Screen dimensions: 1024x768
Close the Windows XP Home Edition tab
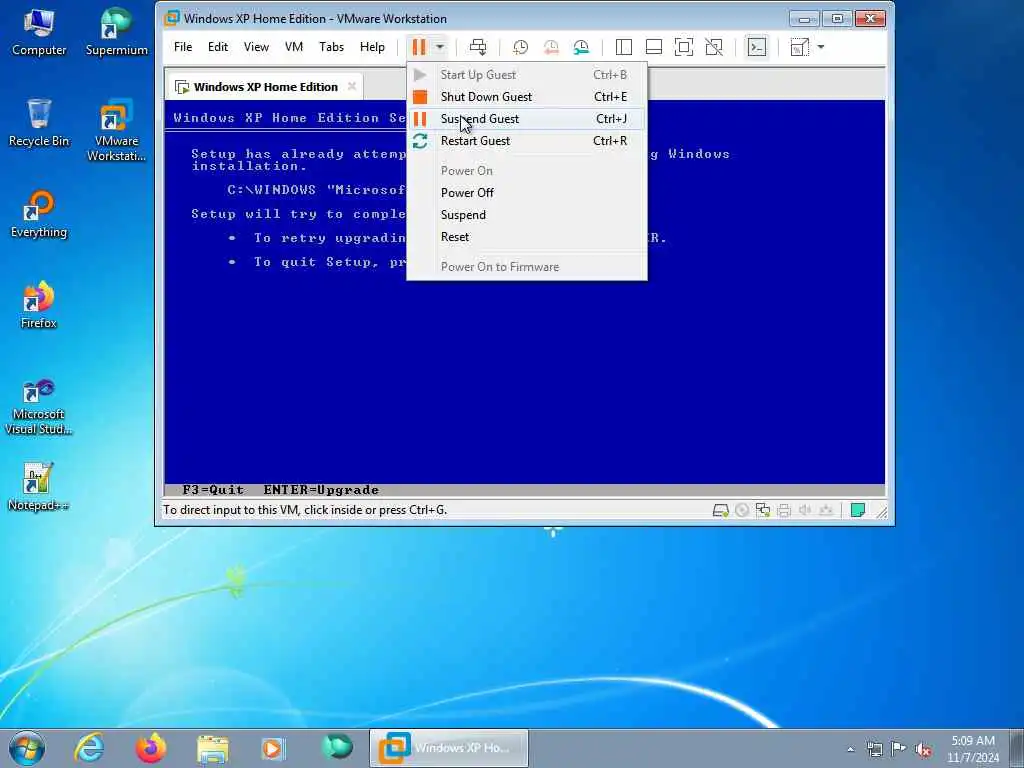[352, 86]
